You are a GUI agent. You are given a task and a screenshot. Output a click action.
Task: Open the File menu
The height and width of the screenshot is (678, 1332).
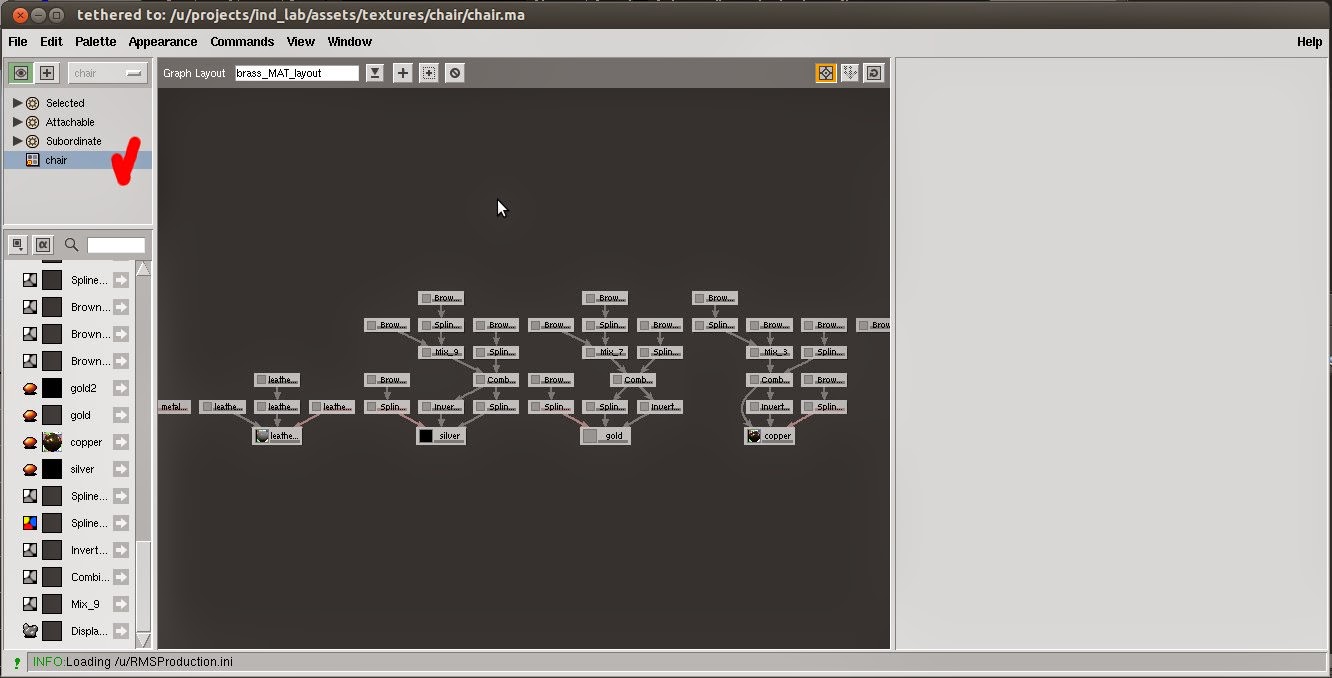click(18, 42)
